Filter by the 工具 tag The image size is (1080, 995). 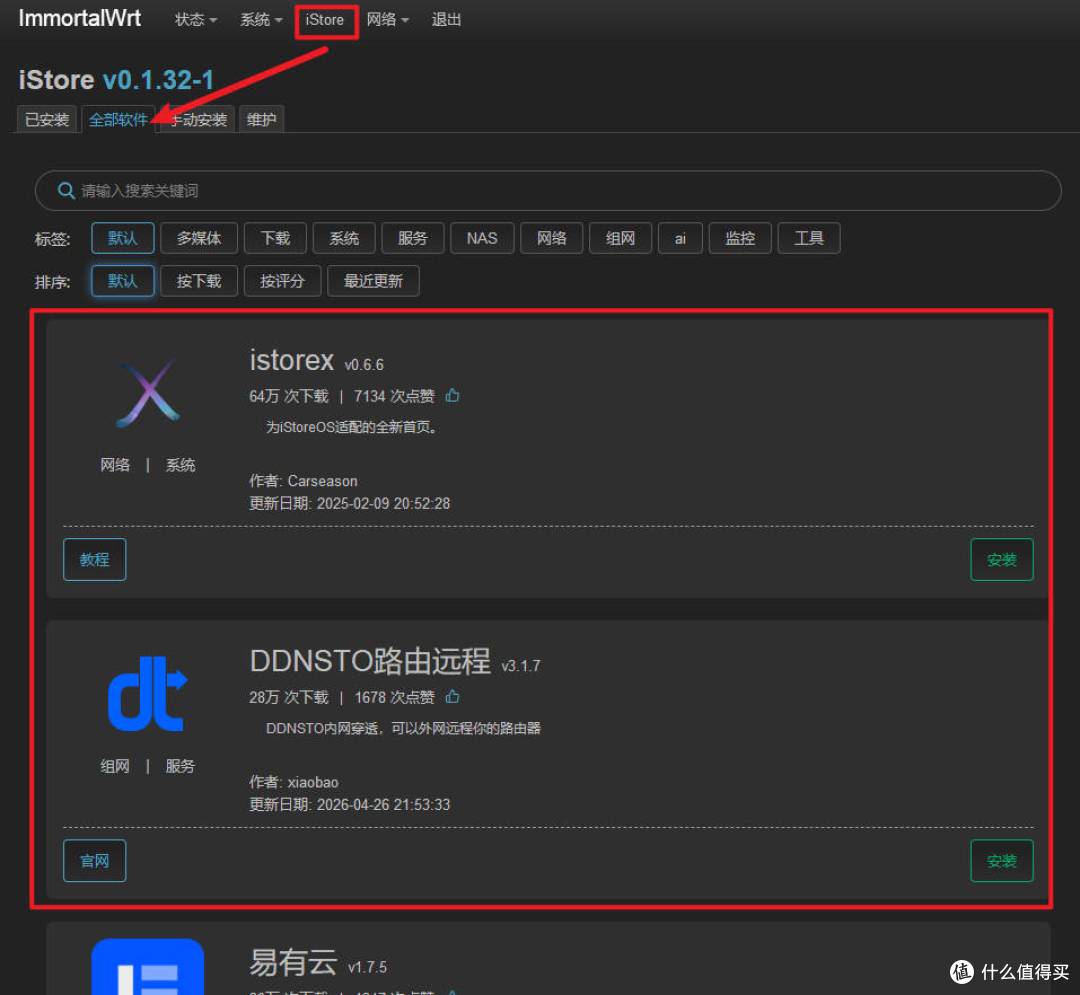click(809, 238)
